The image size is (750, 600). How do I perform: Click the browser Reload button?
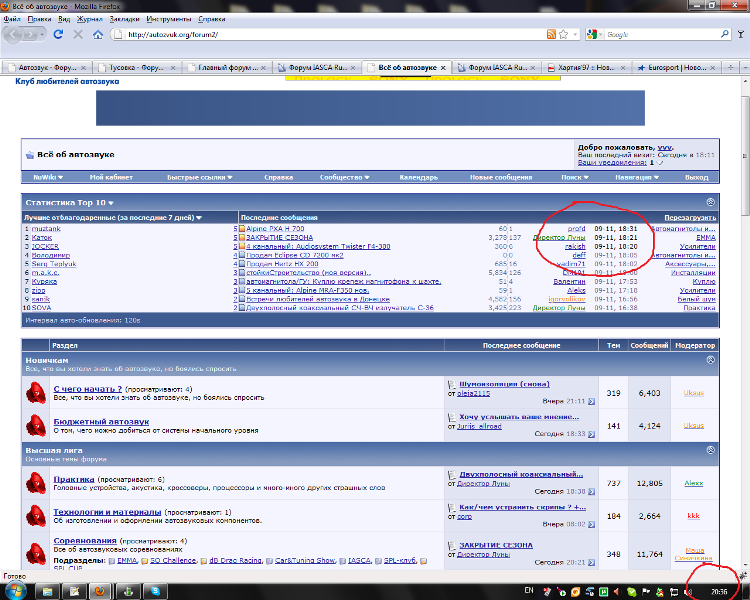(60, 34)
